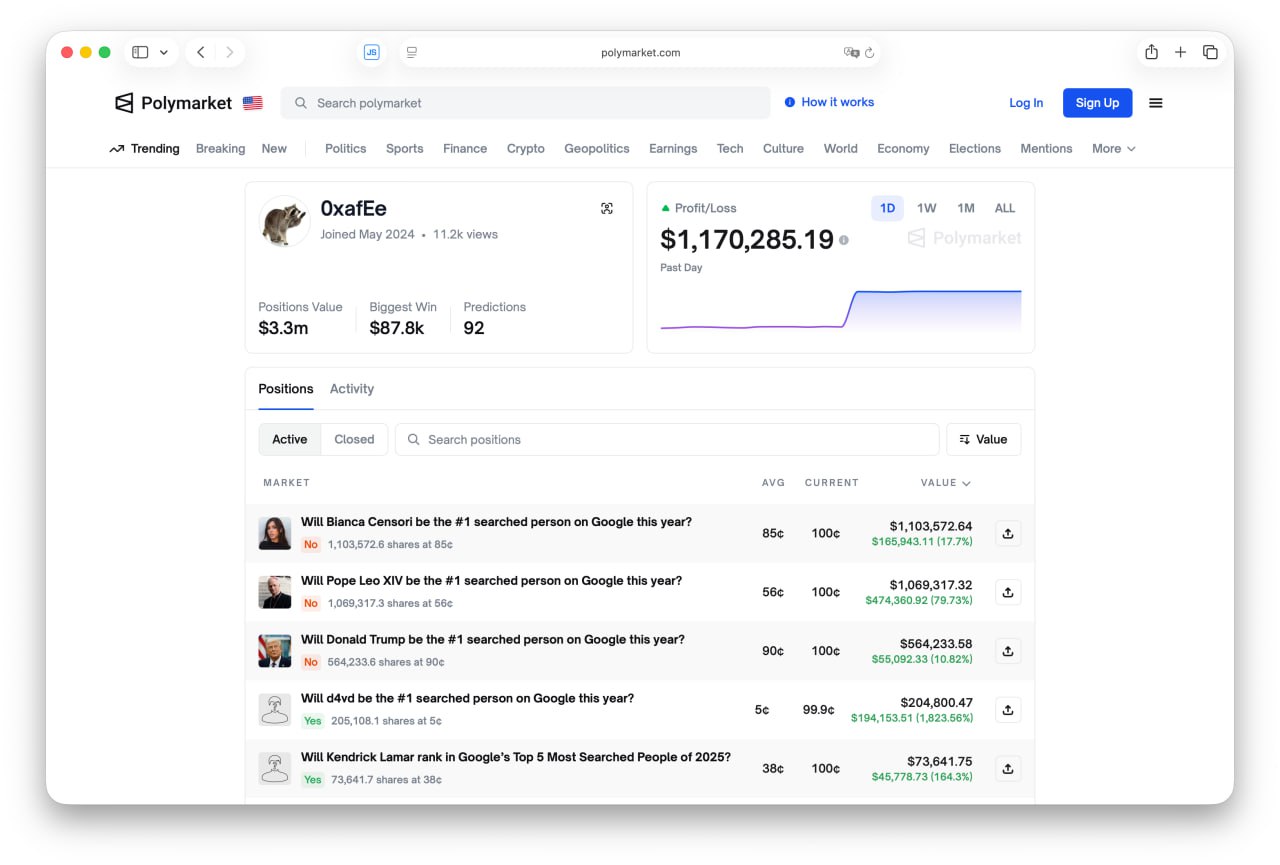Click the Log In link

tap(1026, 102)
